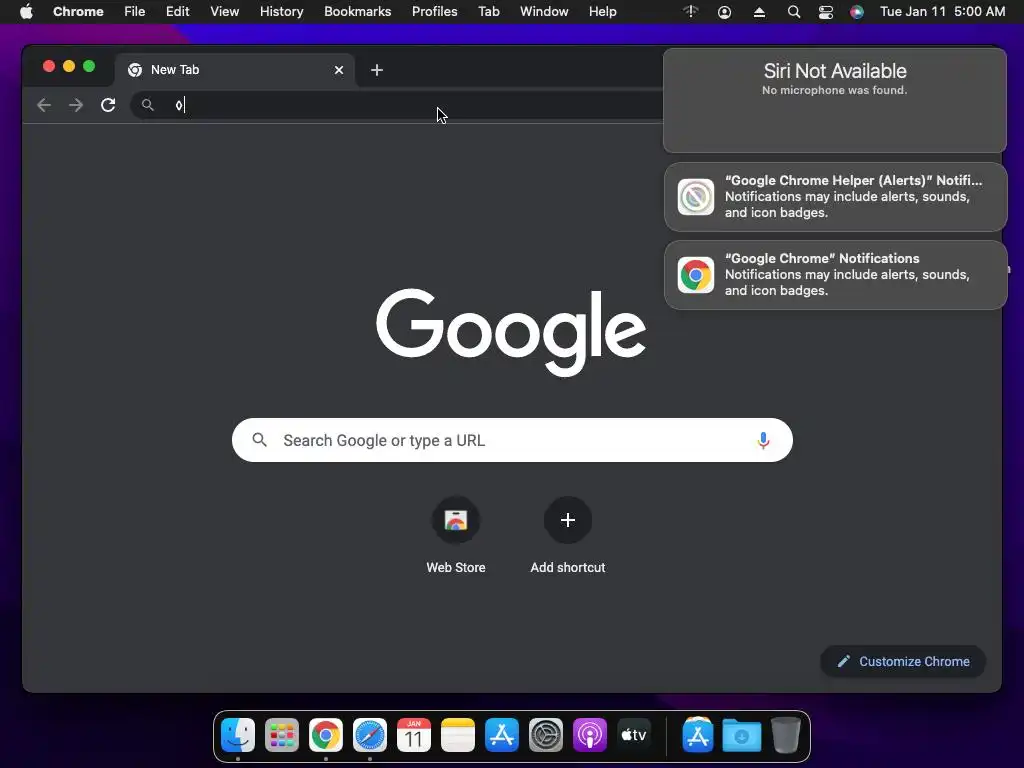Viewport: 1024px width, 768px height.
Task: Click the Add shortcut plus icon
Action: pyautogui.click(x=568, y=520)
